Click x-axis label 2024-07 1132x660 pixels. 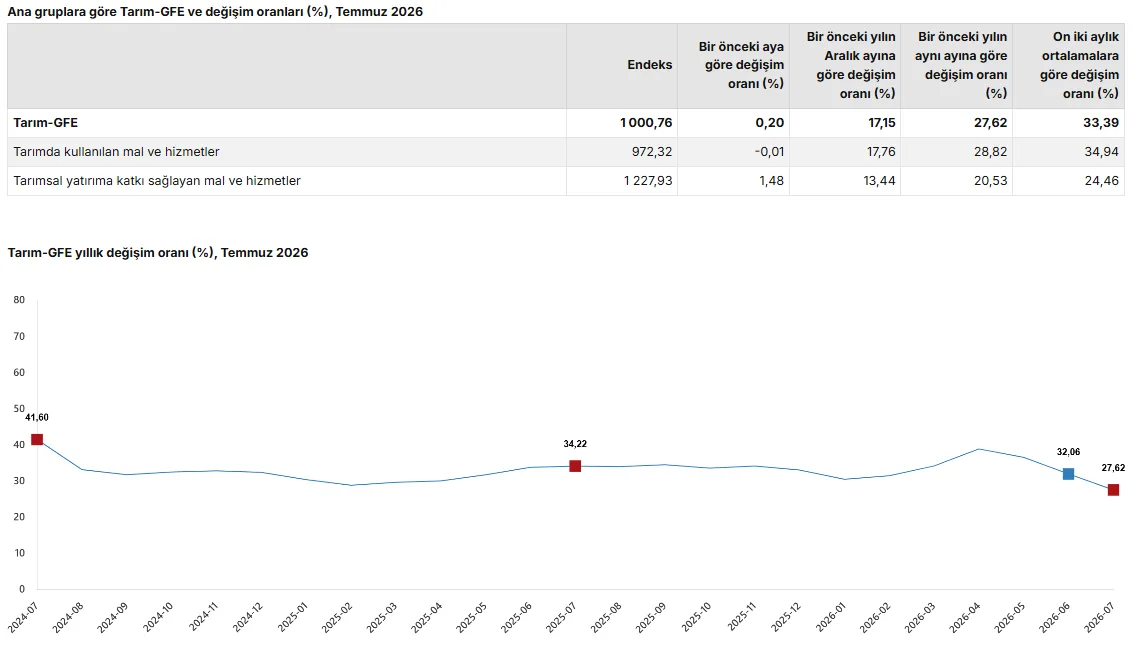coord(22,618)
